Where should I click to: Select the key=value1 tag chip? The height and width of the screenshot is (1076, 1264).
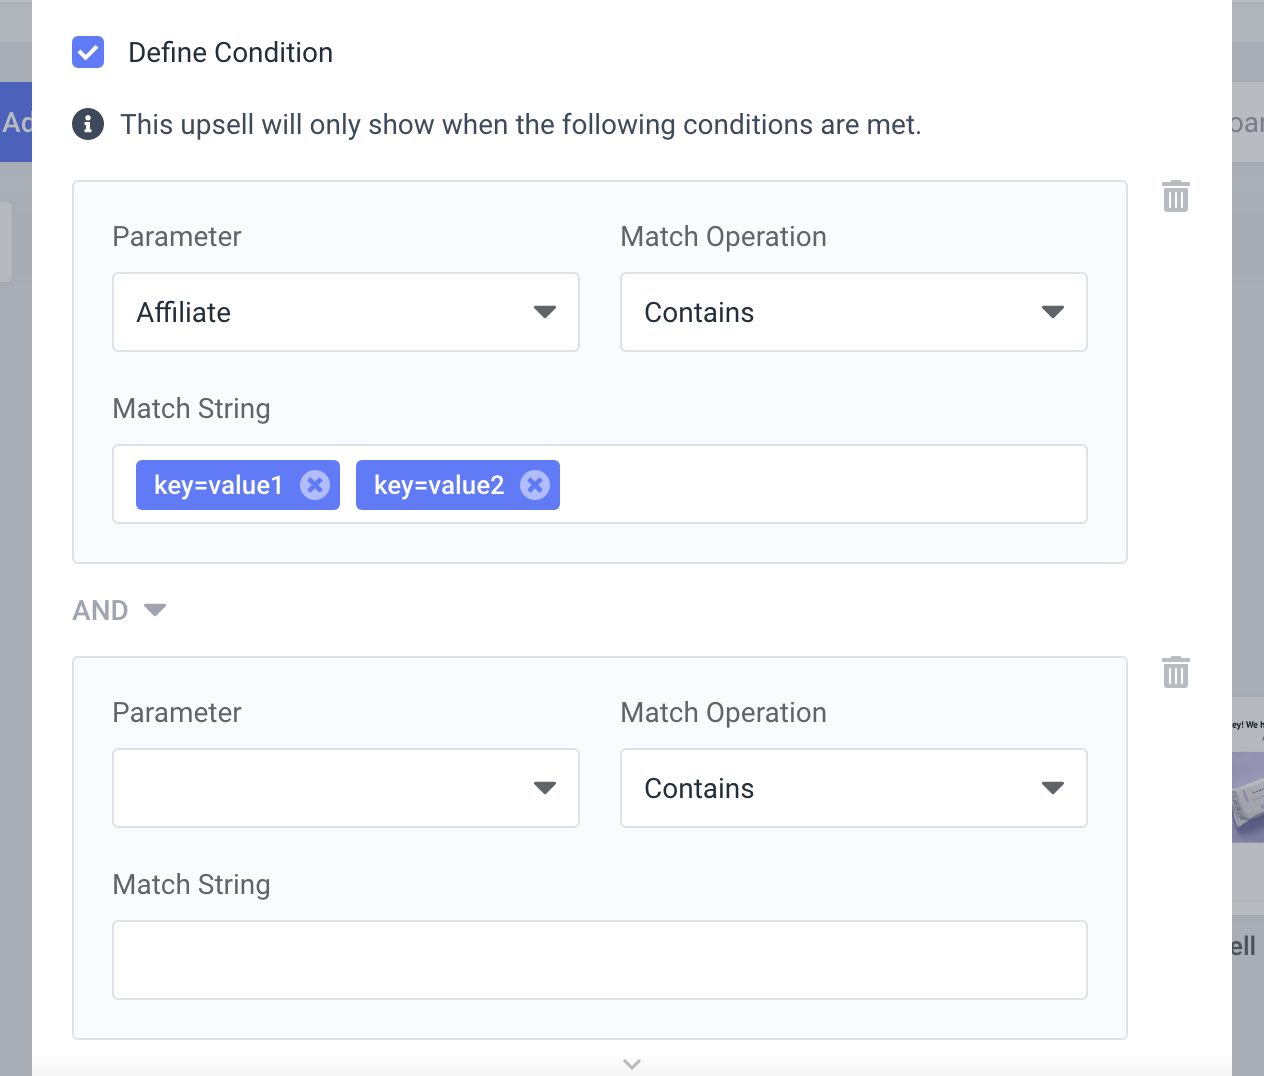point(218,485)
